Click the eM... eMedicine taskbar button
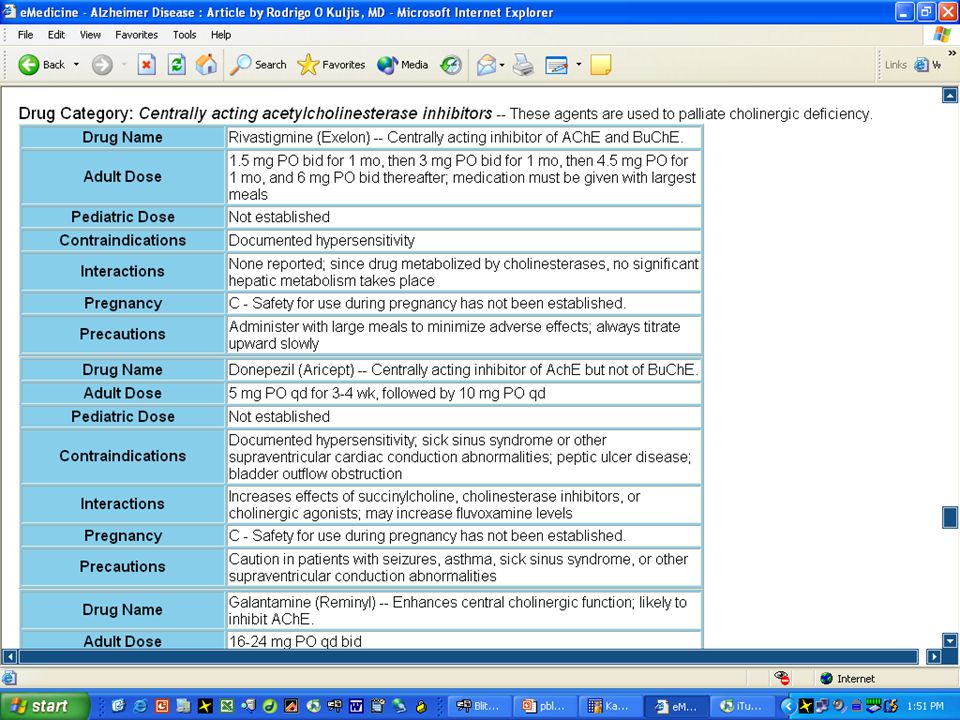 tap(676, 706)
